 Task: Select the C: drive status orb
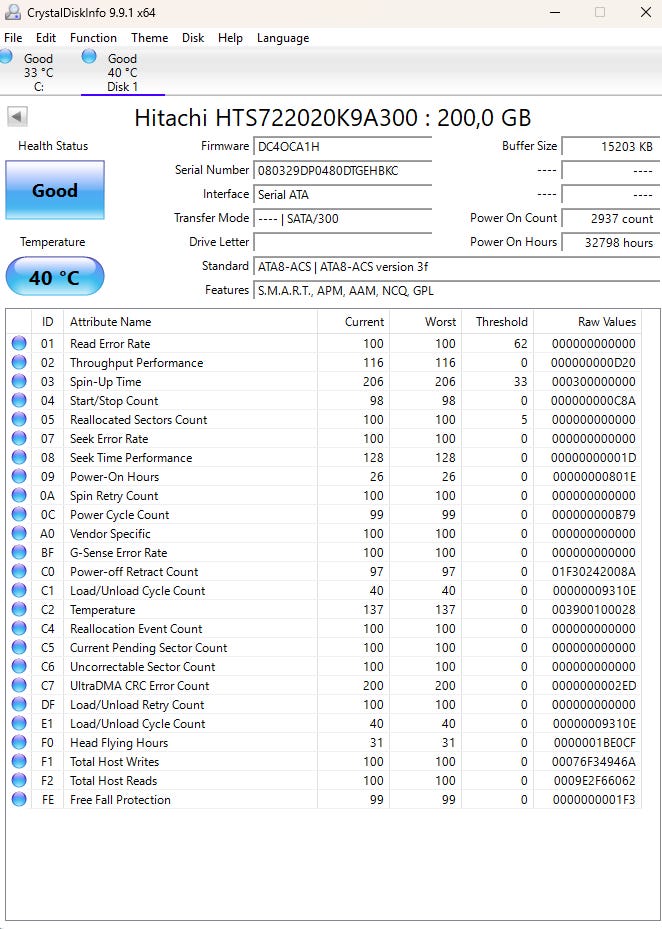click(x=6, y=56)
